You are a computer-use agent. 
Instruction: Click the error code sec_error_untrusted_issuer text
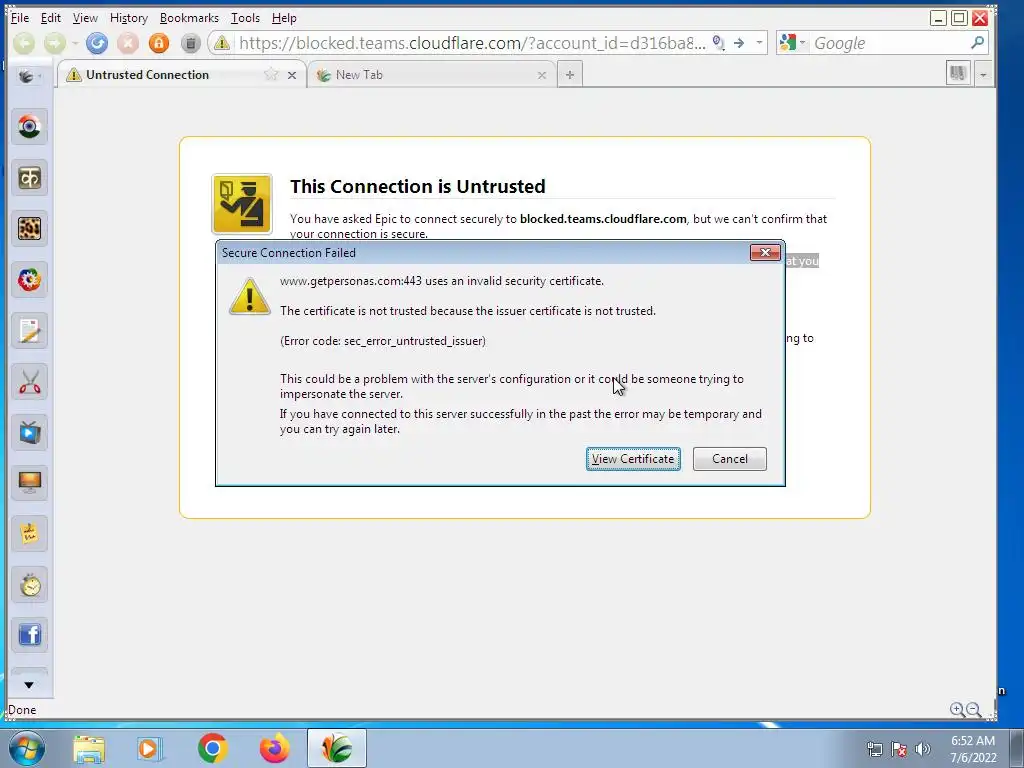(x=383, y=341)
